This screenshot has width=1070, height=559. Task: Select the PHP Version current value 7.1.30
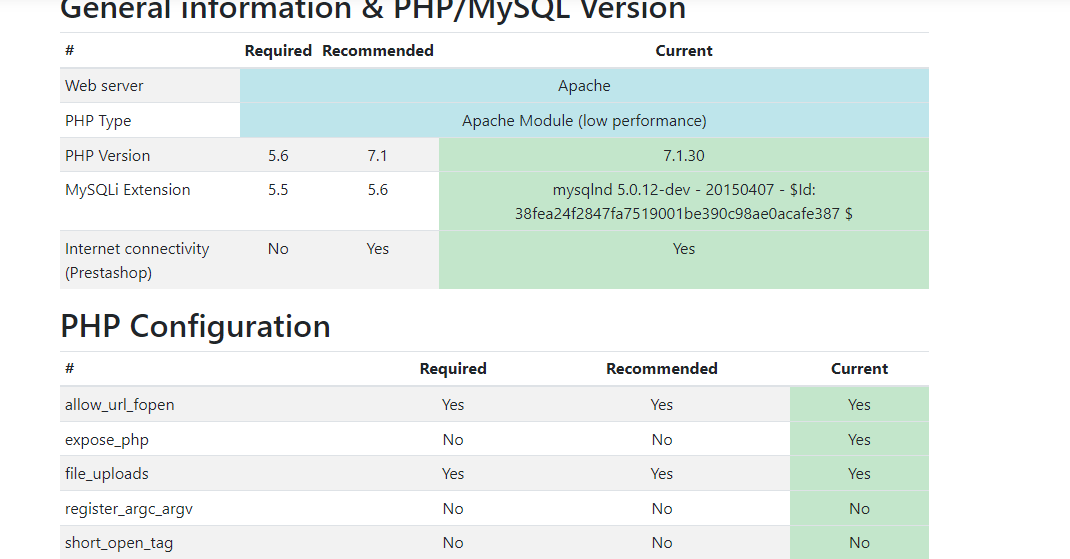pos(684,155)
